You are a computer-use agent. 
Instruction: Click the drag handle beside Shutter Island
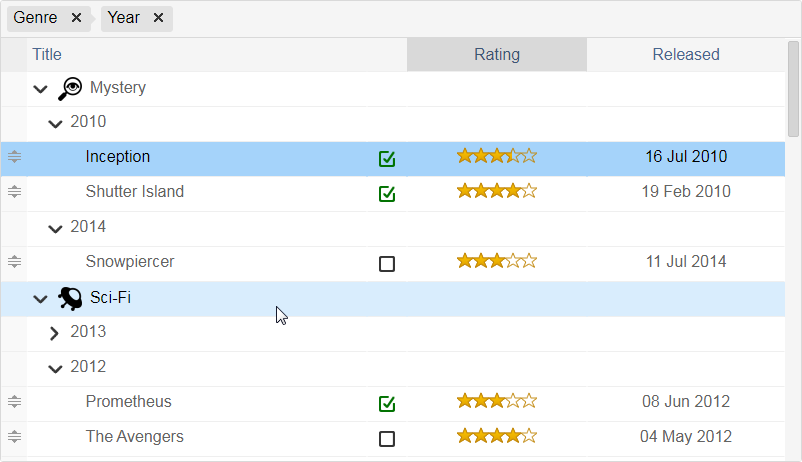[14, 191]
